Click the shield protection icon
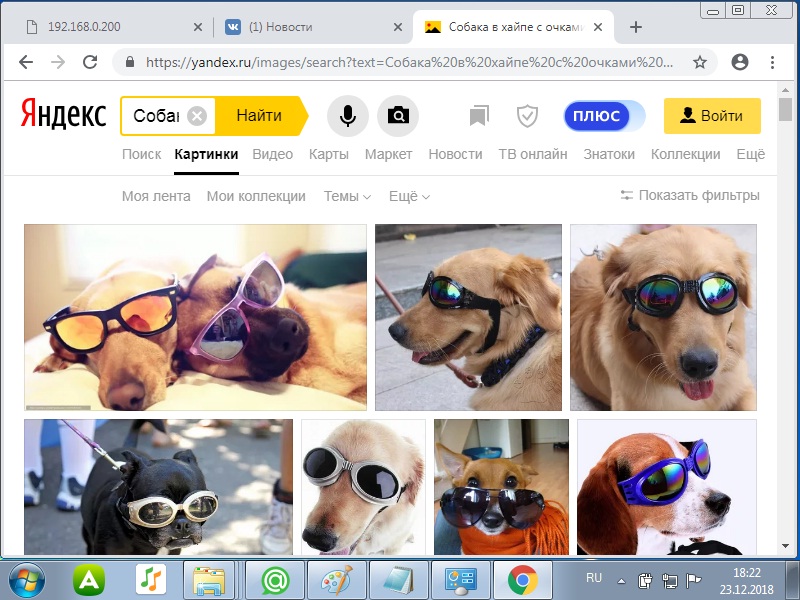Screen dimensions: 800x600 tap(527, 116)
